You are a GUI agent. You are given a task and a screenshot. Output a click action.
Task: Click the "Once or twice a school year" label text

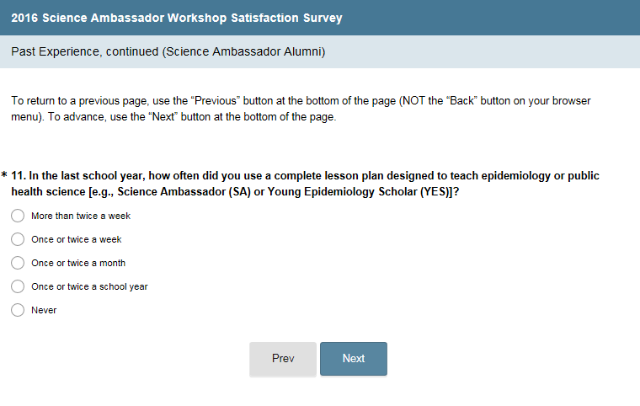point(90,287)
